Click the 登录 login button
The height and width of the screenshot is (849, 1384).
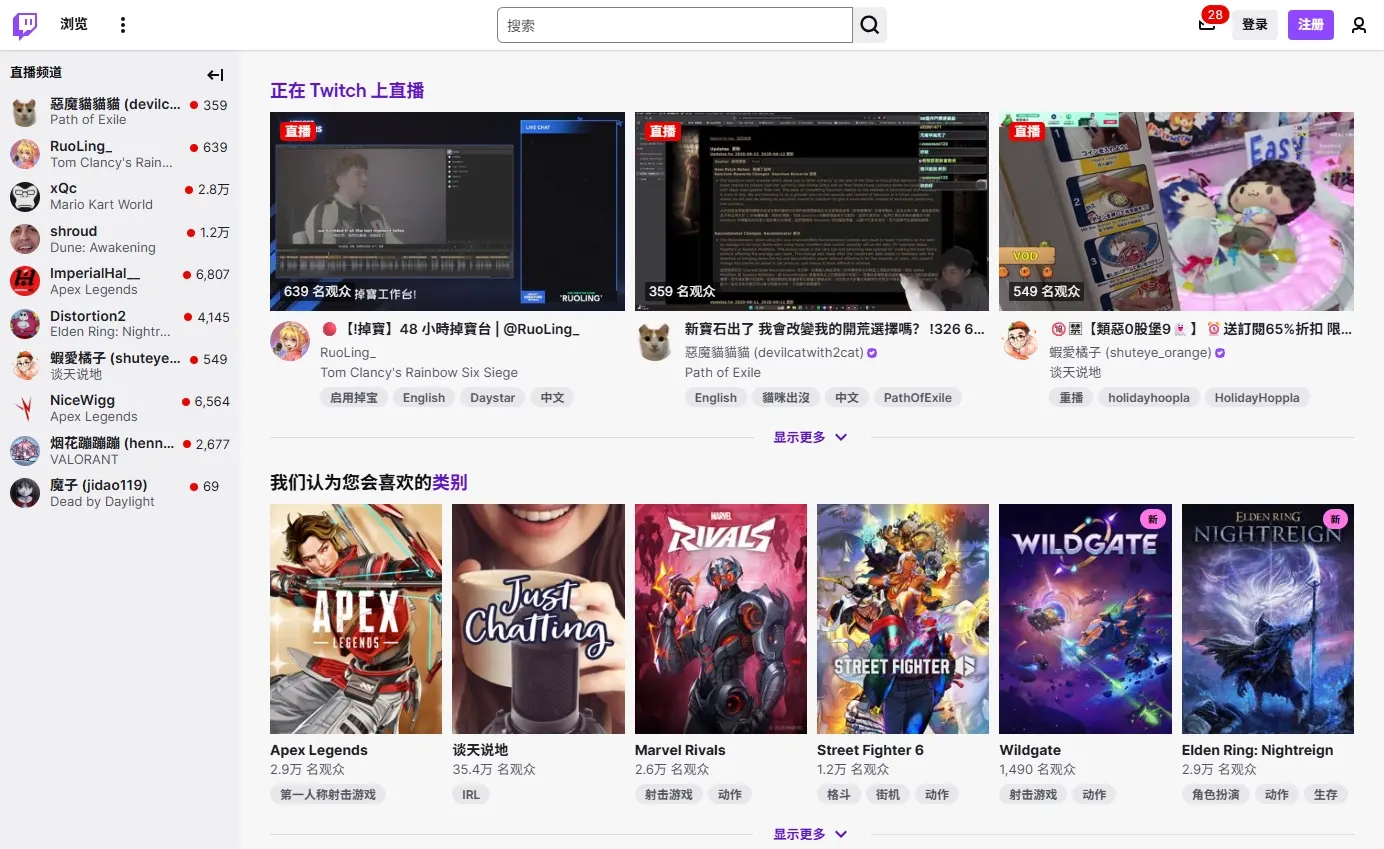point(1255,25)
